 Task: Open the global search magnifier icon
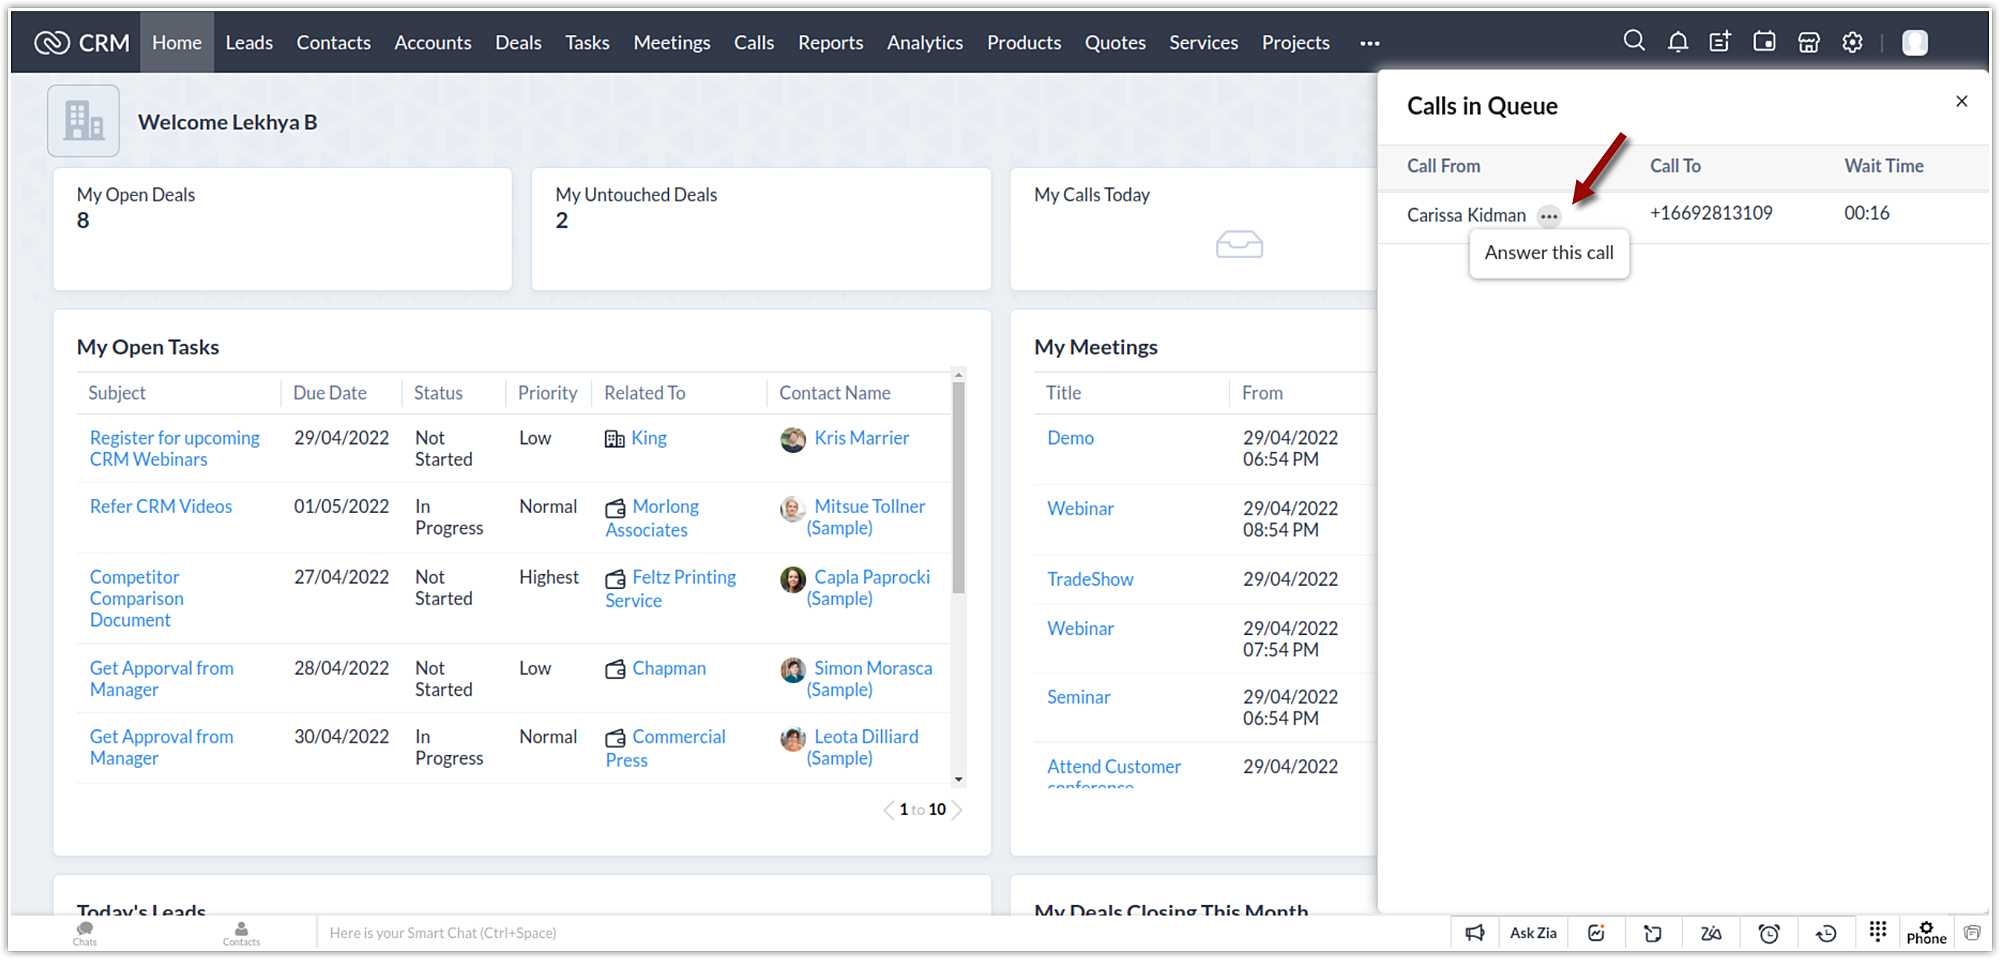1634,41
